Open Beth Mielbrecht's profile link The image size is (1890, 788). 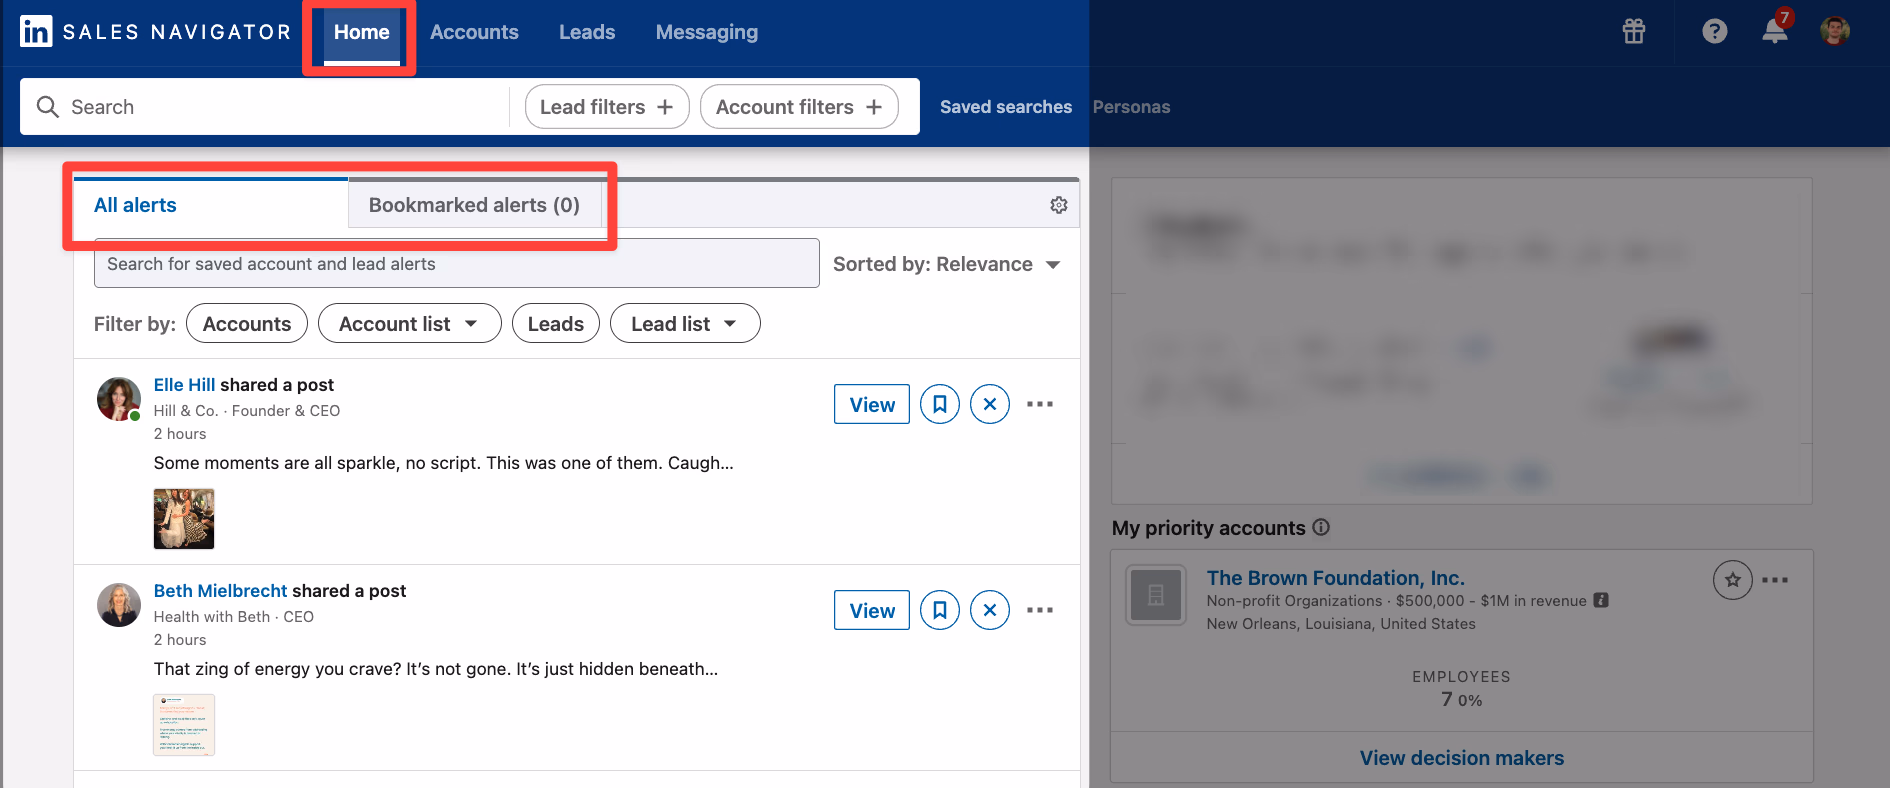tap(220, 591)
